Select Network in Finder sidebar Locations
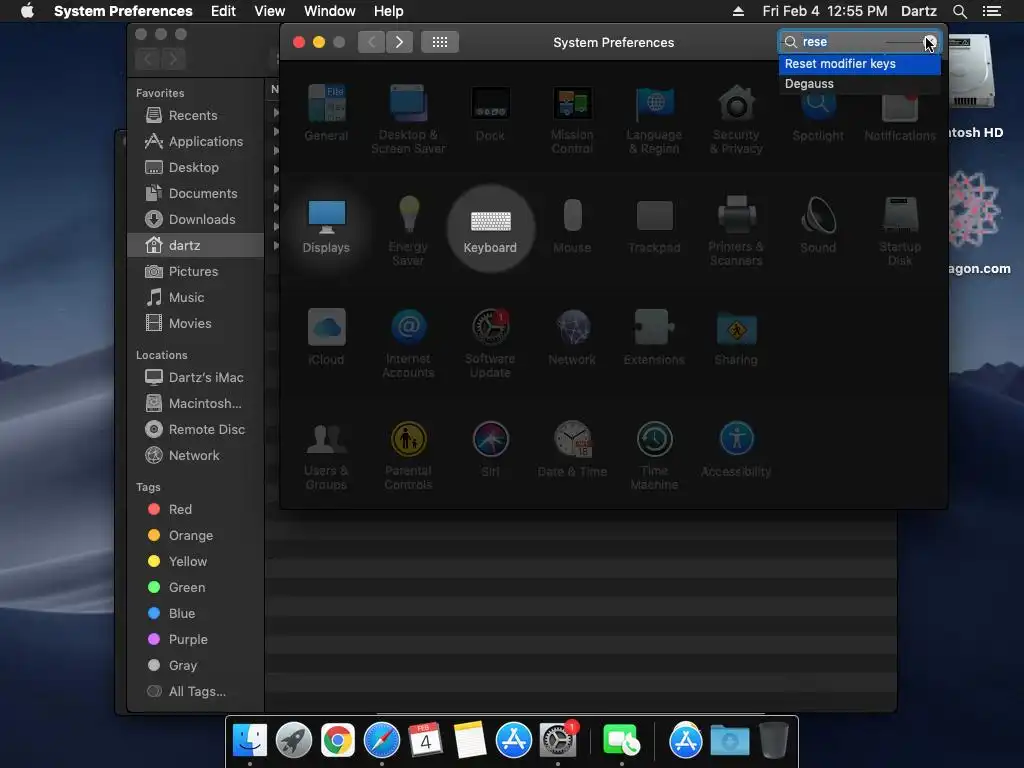This screenshot has height=768, width=1024. click(196, 456)
